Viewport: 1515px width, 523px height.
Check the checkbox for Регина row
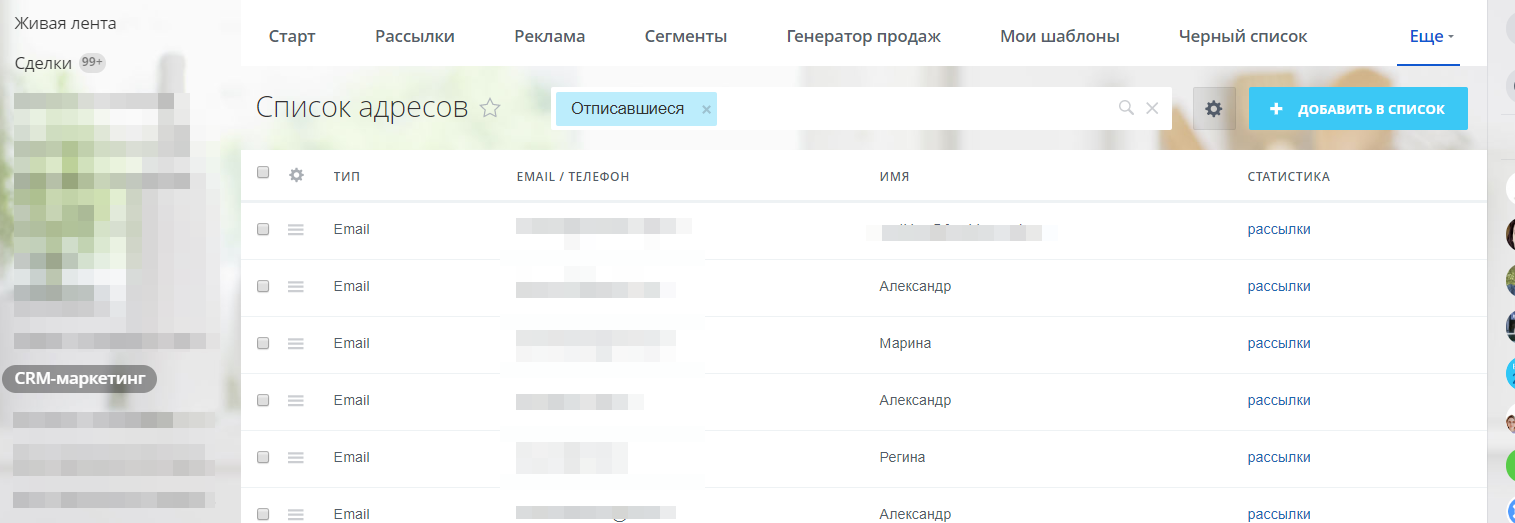click(263, 457)
